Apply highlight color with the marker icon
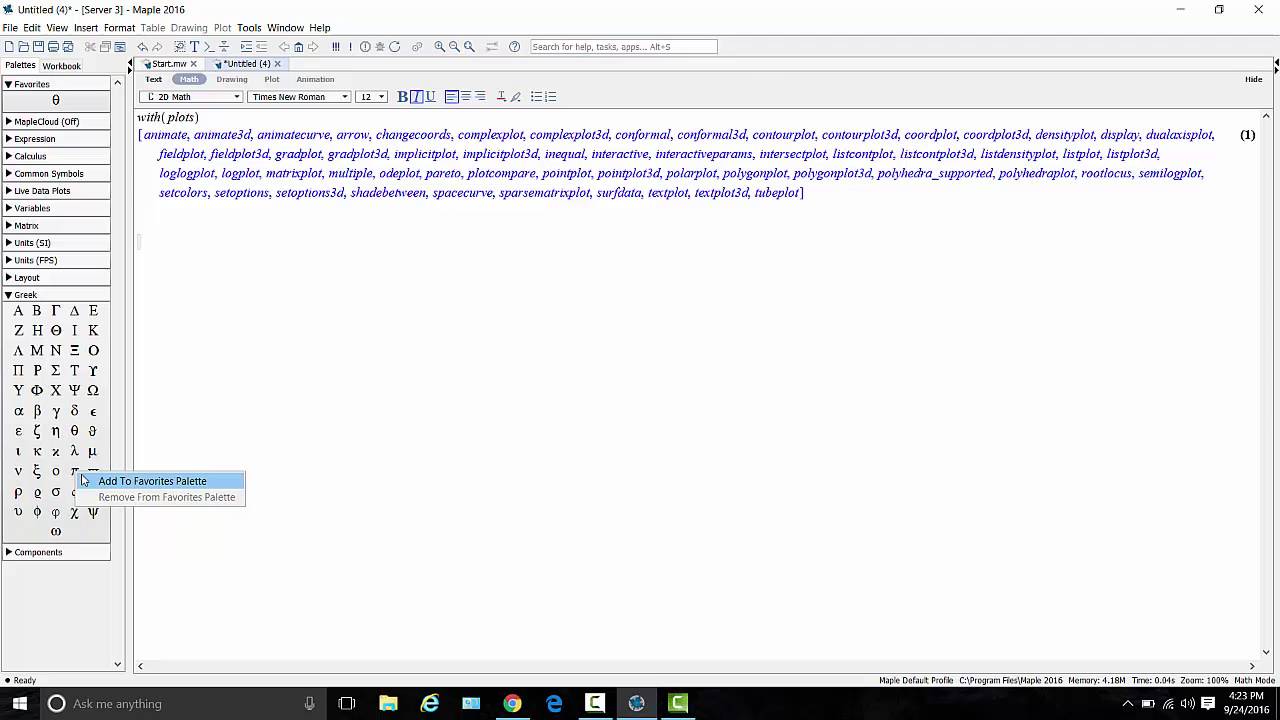Screen dimensions: 1280x720 [515, 97]
